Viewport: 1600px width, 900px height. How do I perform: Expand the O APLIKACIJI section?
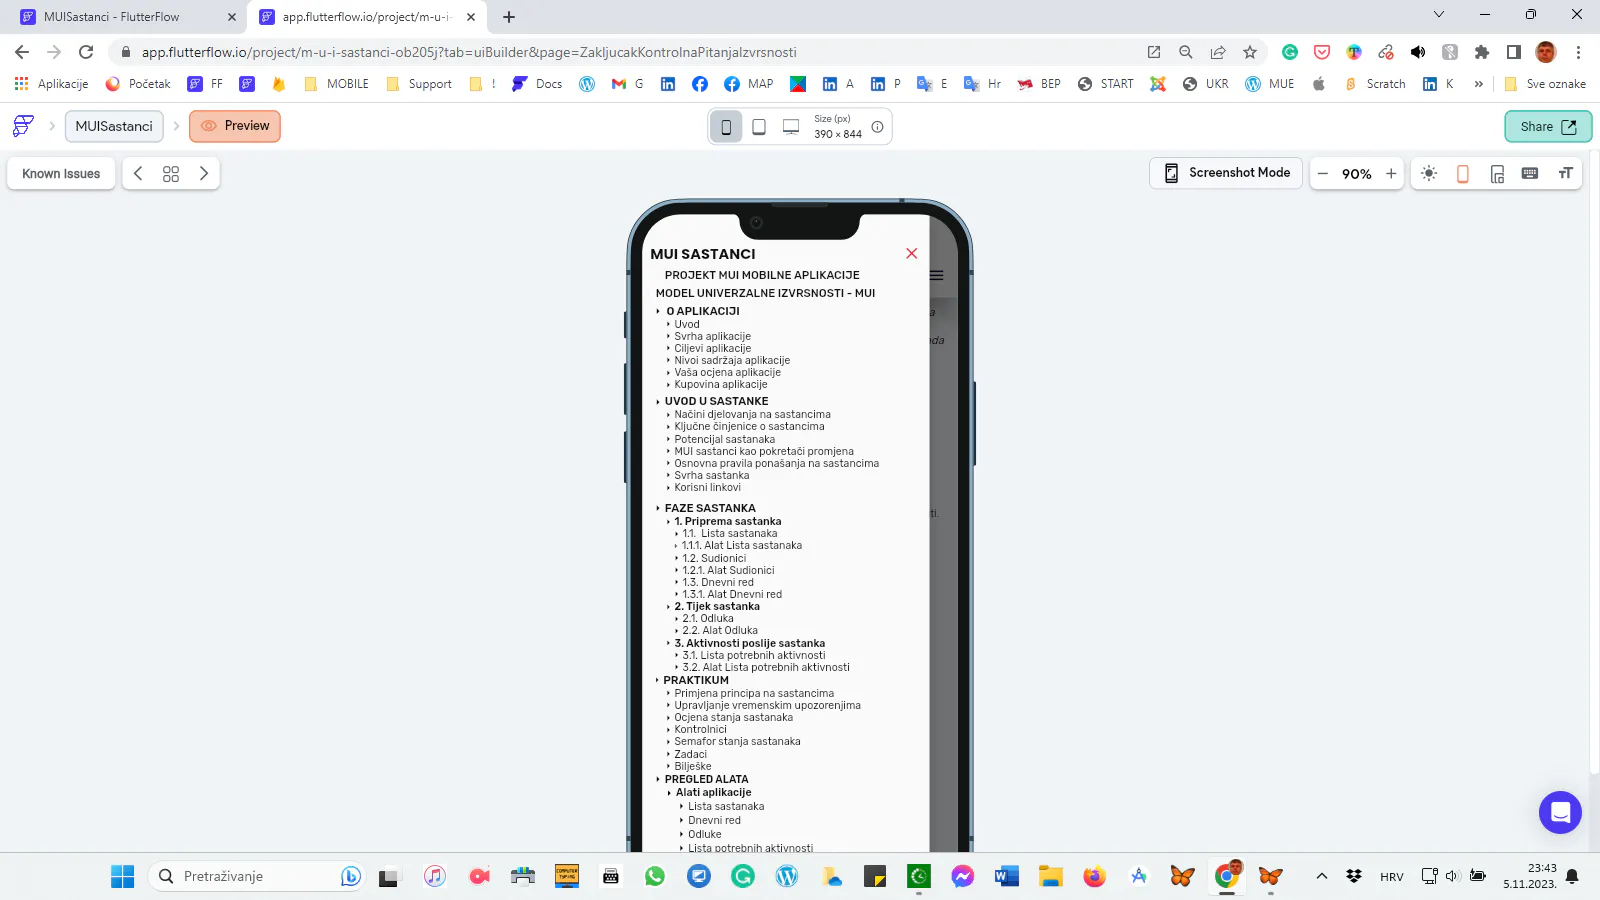point(658,311)
